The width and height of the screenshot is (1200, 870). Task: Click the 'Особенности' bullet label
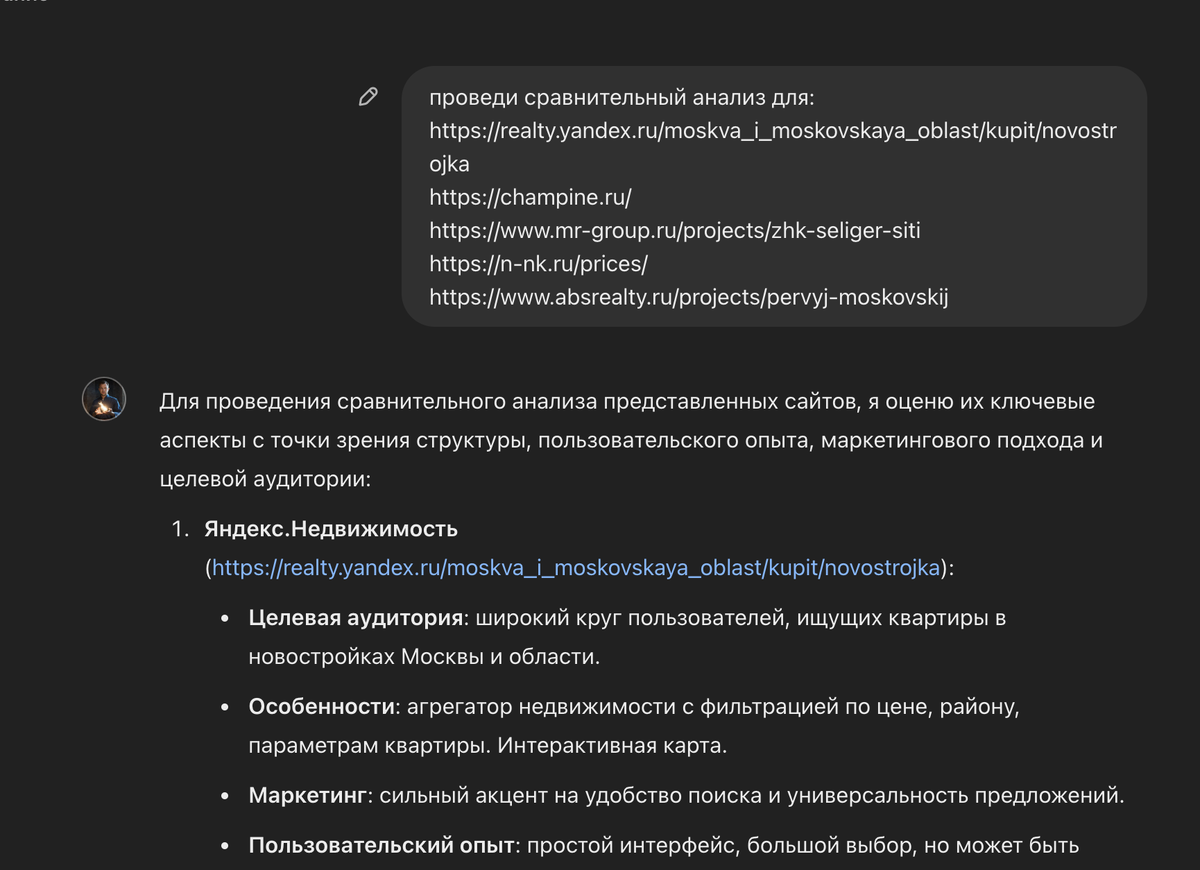coord(322,706)
